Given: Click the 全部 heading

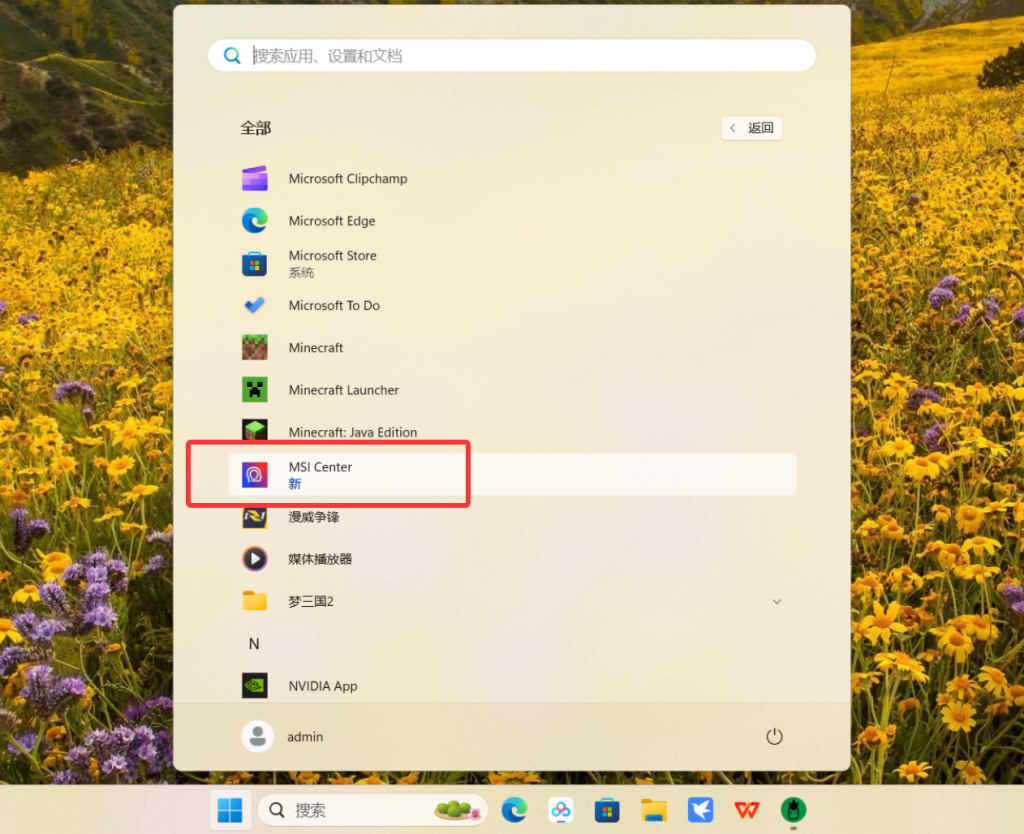Looking at the screenshot, I should (255, 128).
